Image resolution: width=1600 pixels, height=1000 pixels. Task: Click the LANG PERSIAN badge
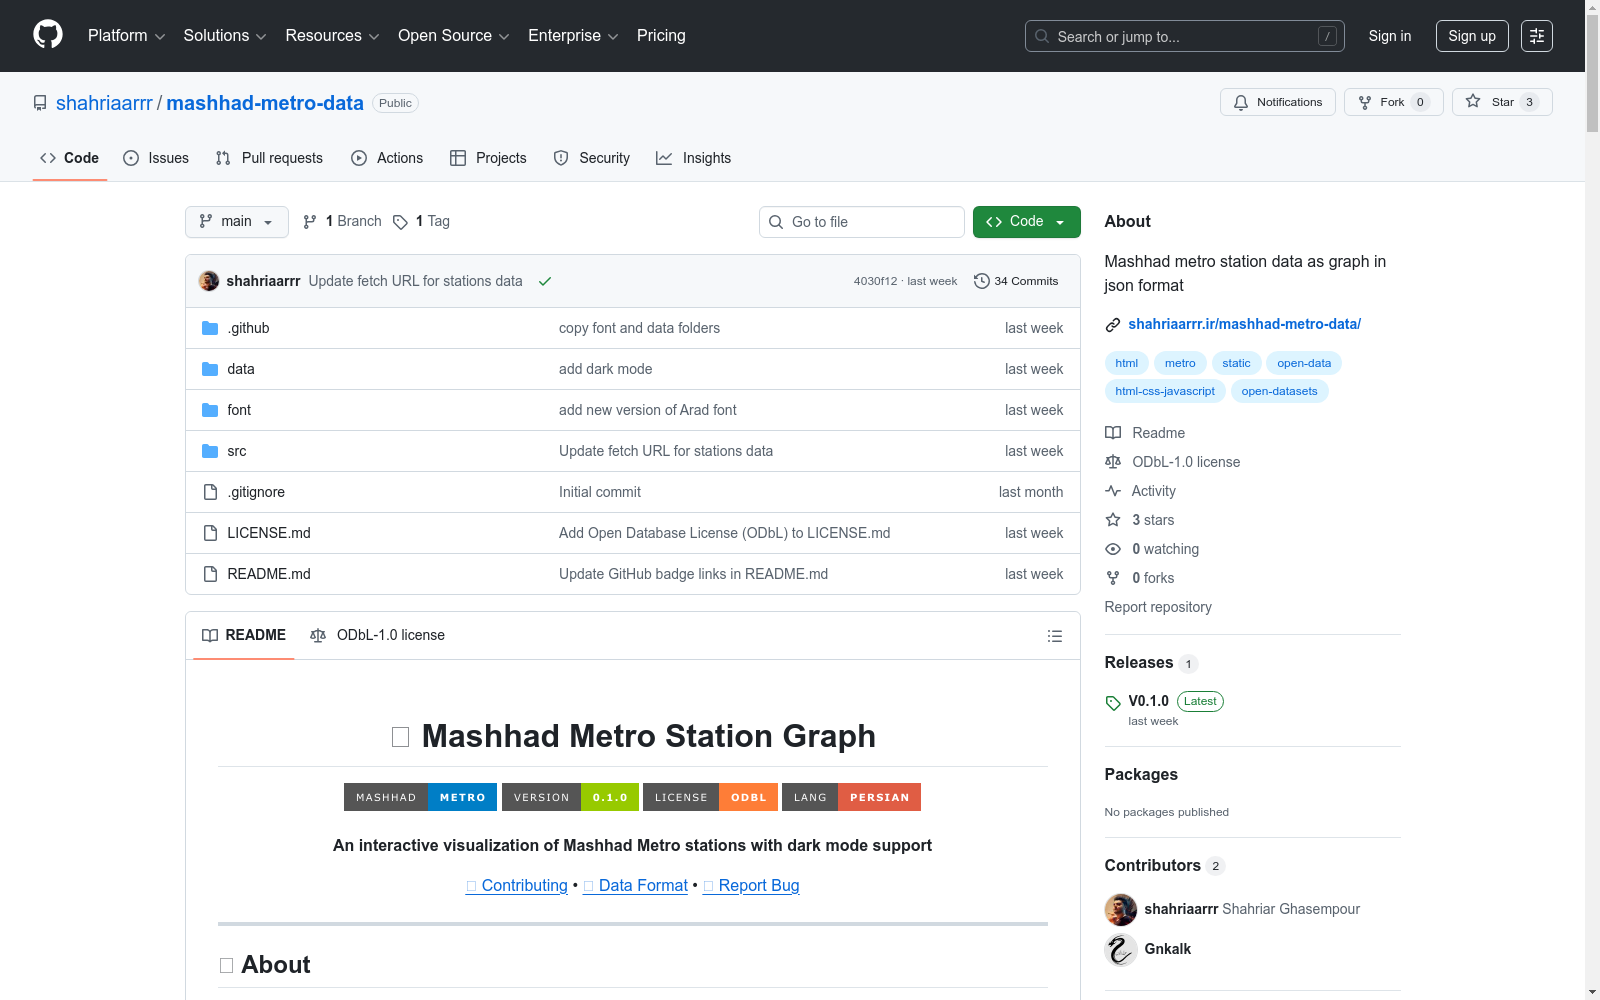coord(851,797)
